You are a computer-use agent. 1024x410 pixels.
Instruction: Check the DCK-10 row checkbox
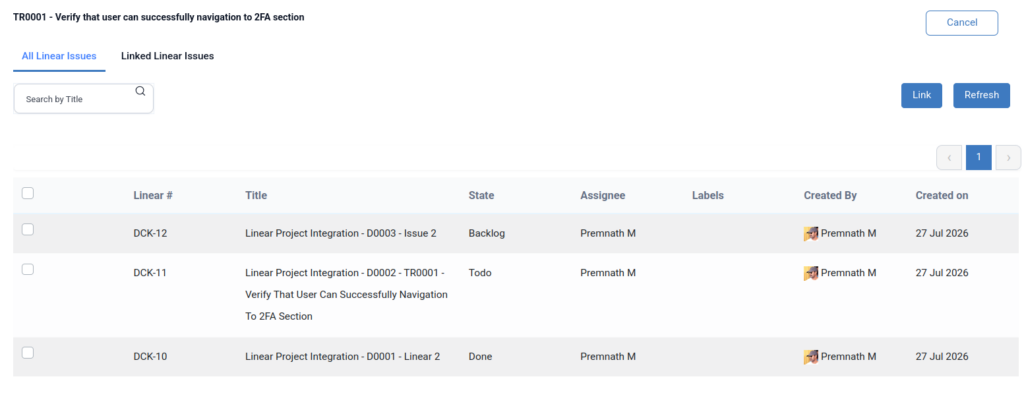(x=28, y=353)
